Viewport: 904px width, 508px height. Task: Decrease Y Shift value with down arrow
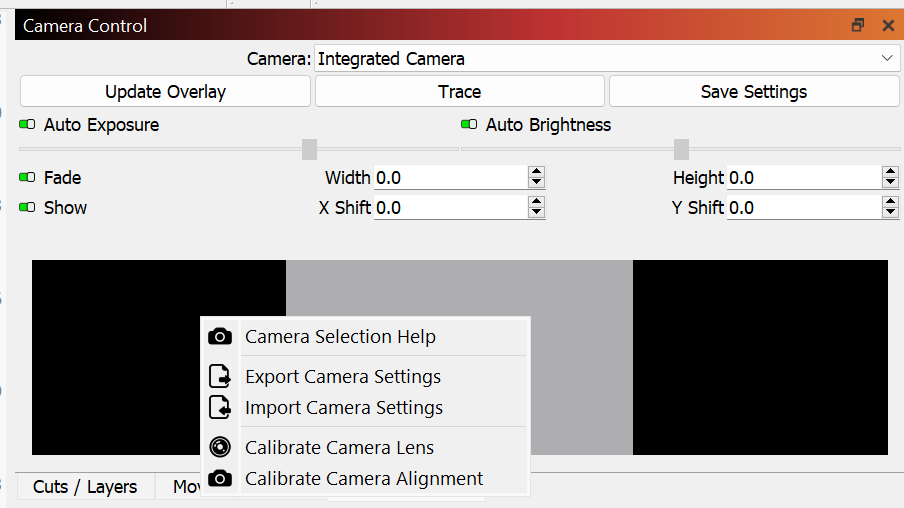tap(890, 212)
